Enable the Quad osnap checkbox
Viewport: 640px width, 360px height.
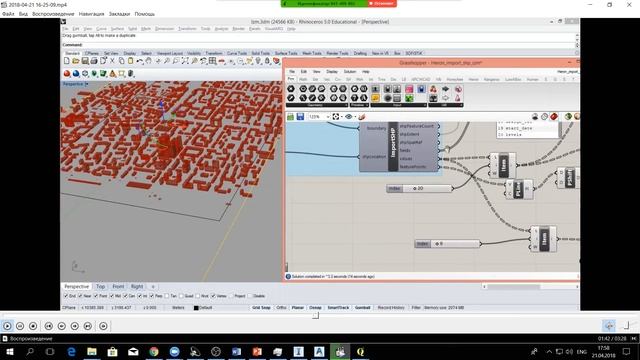pos(182,296)
